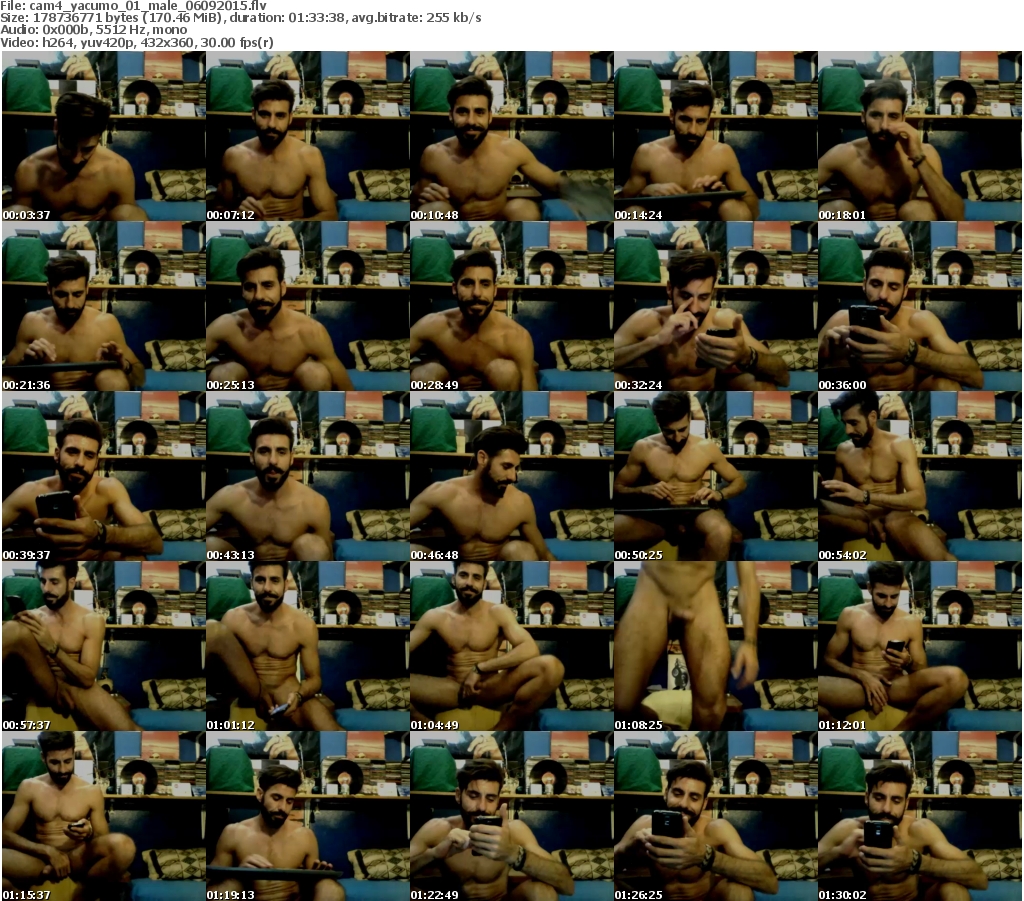The image size is (1024, 901).
Task: Open the frame at timestamp 00:32:24
Action: 716,306
